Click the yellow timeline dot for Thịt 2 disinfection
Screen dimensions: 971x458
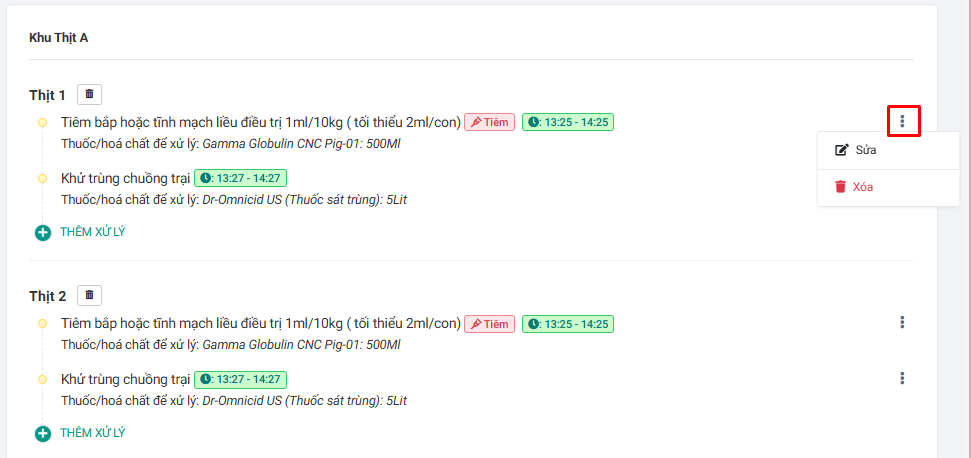[x=42, y=380]
